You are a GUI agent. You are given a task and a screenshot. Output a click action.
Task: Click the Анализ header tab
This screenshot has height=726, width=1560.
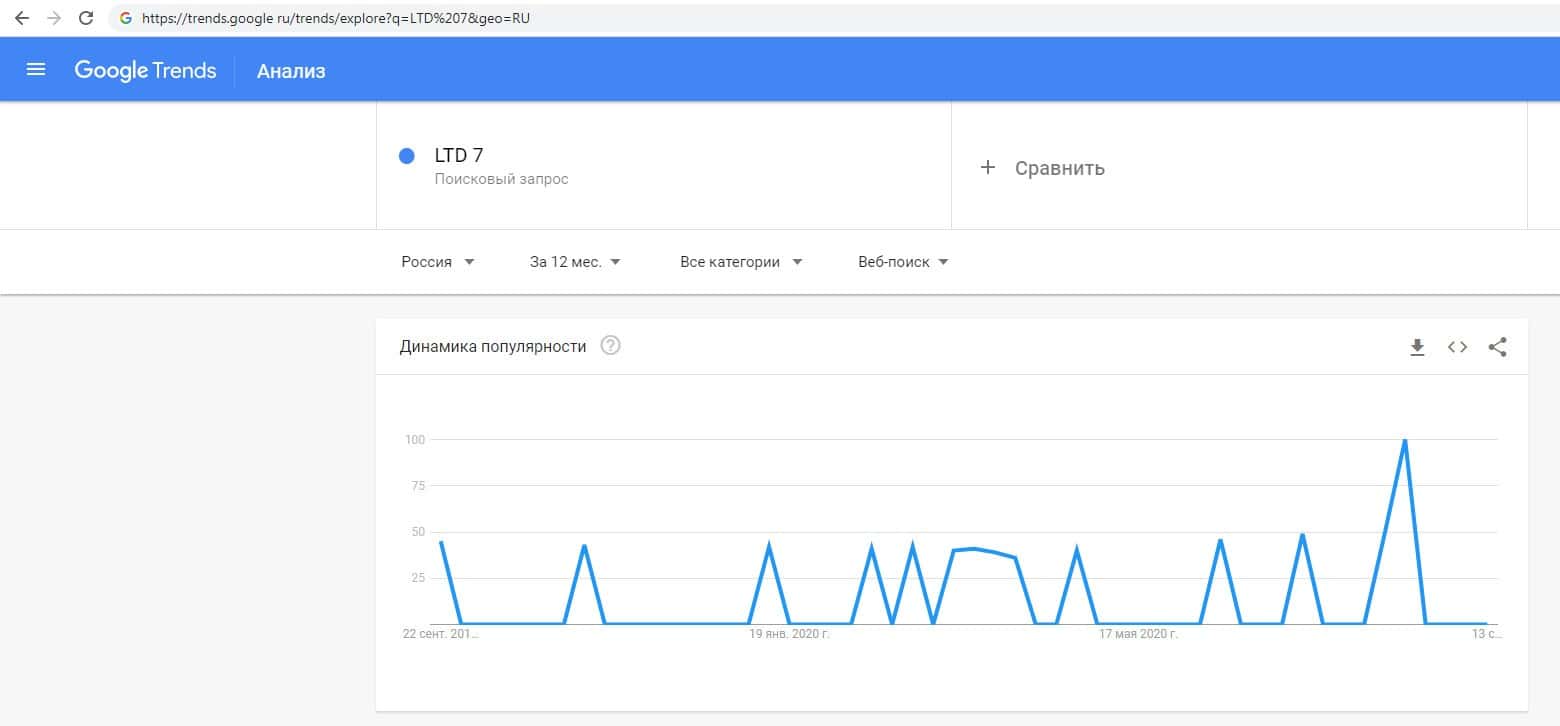point(291,71)
